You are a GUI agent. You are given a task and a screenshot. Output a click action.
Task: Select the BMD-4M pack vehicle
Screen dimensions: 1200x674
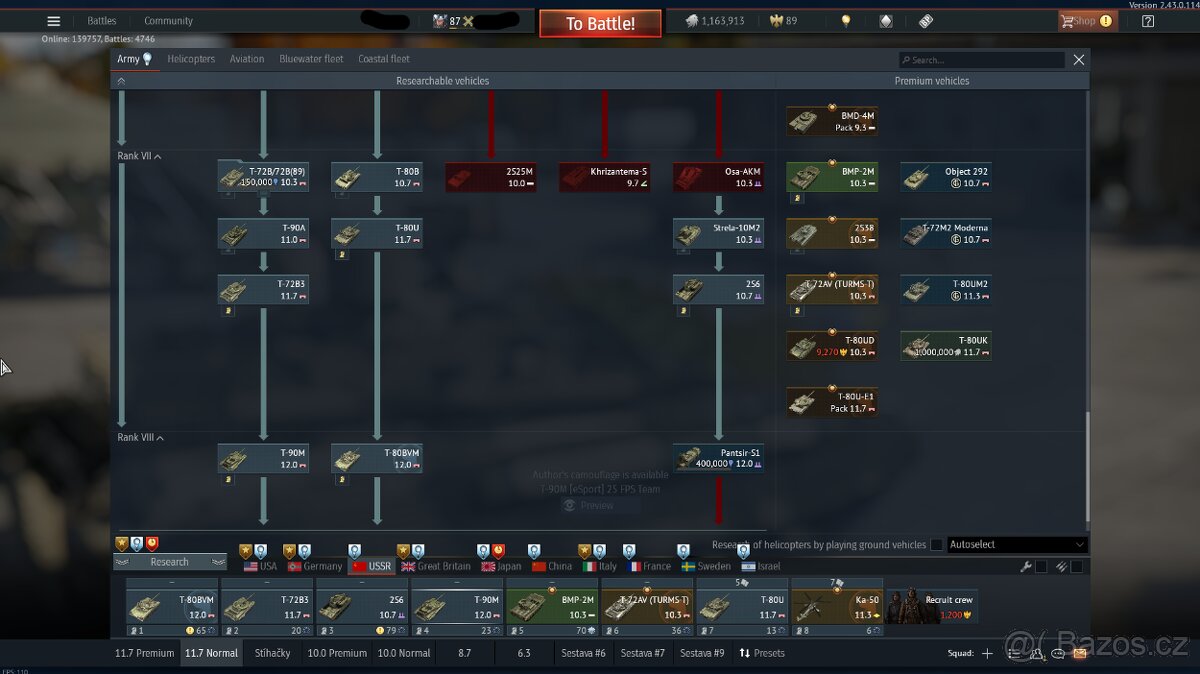point(832,121)
